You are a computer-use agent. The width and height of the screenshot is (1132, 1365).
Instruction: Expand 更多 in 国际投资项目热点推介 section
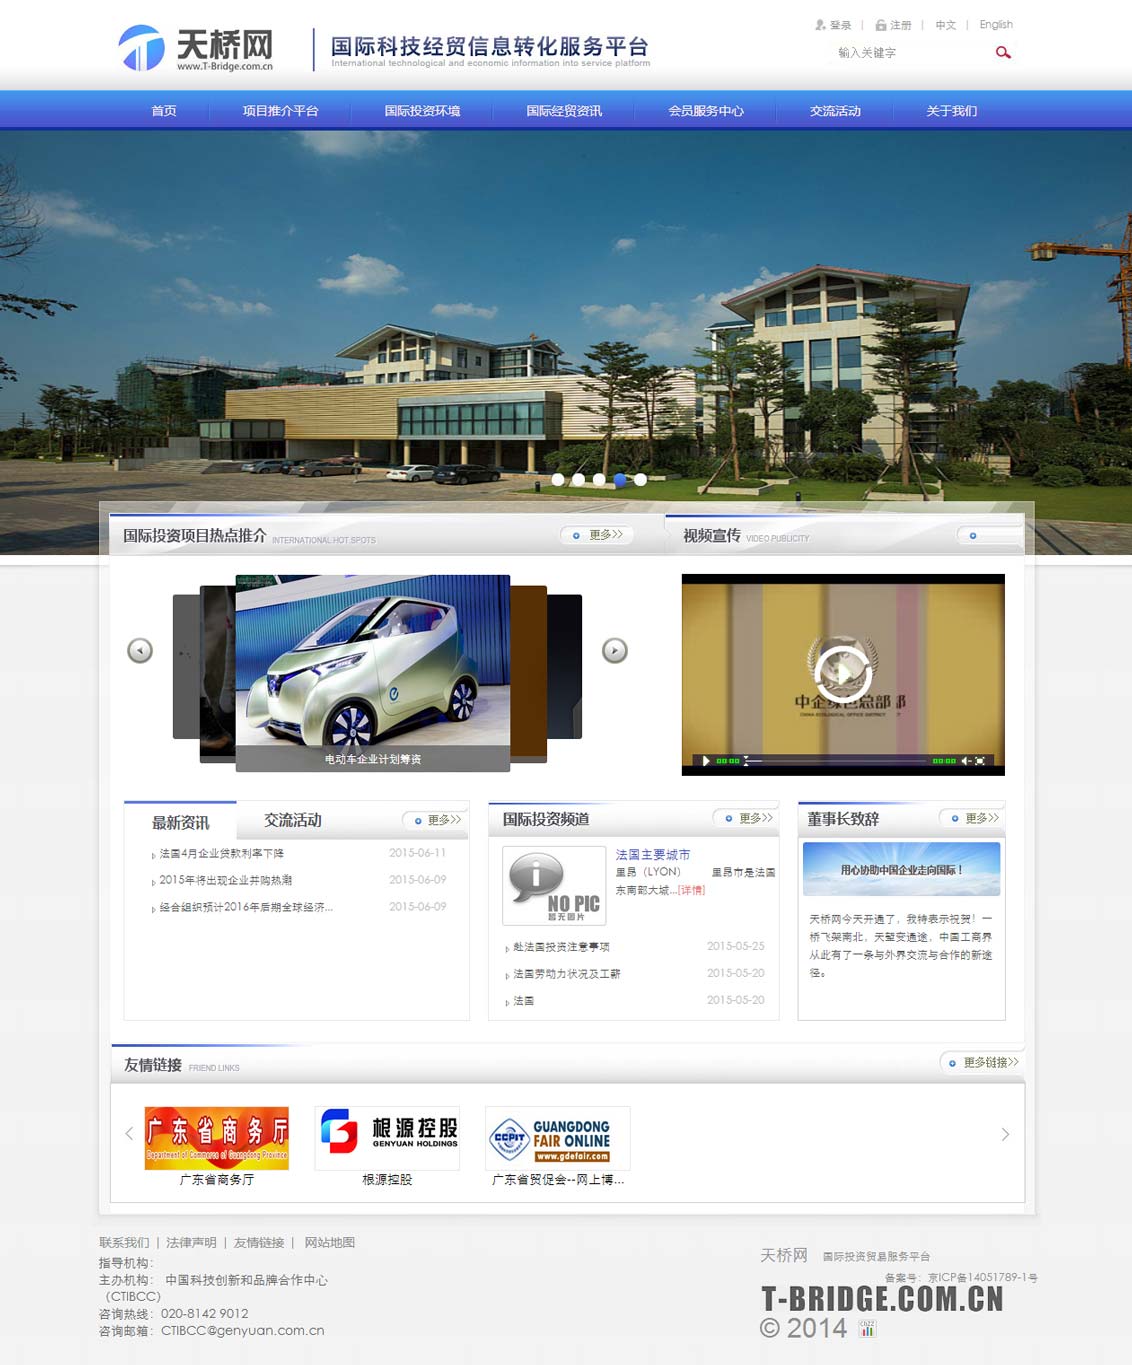[x=598, y=535]
